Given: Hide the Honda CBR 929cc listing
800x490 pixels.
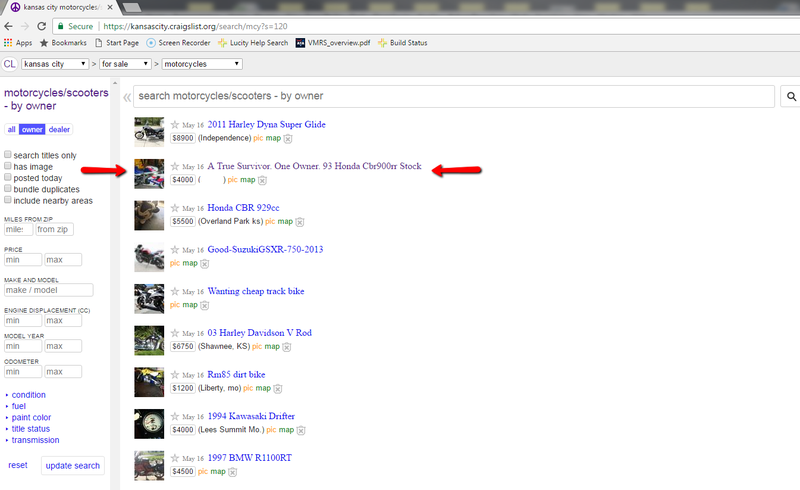Looking at the screenshot, I should 300,222.
